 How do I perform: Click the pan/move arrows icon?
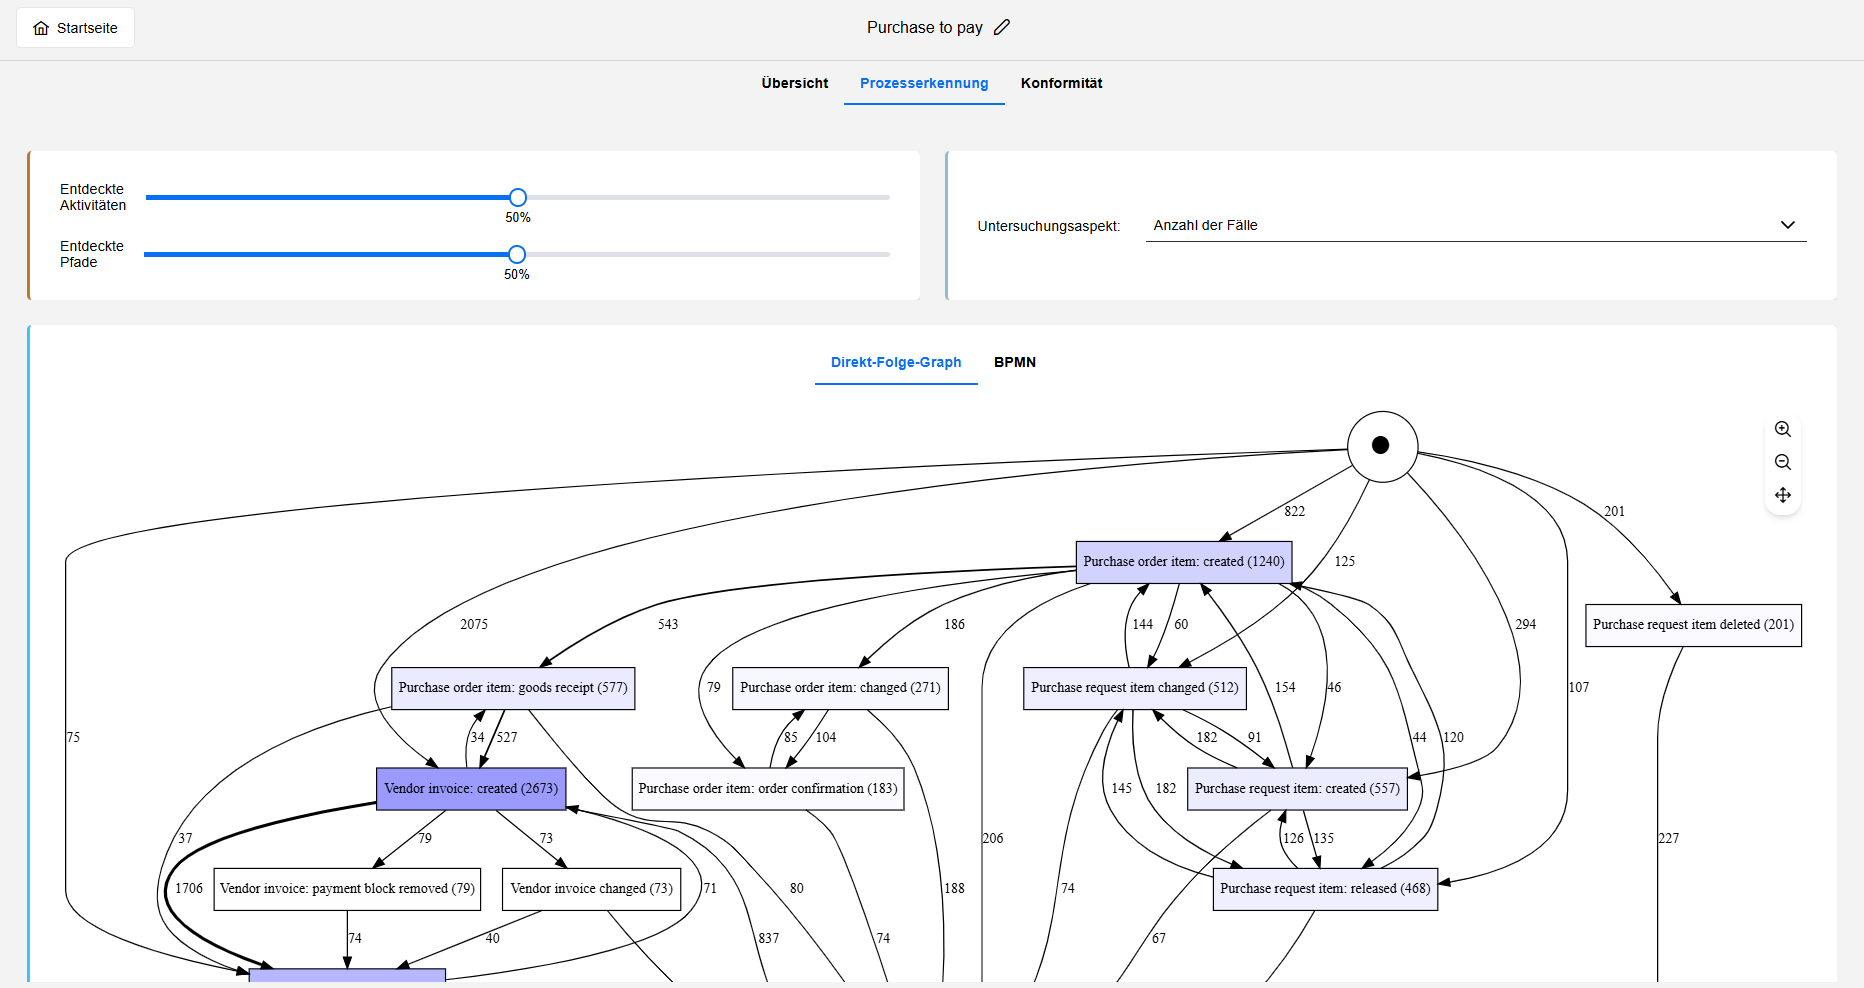pyautogui.click(x=1782, y=495)
